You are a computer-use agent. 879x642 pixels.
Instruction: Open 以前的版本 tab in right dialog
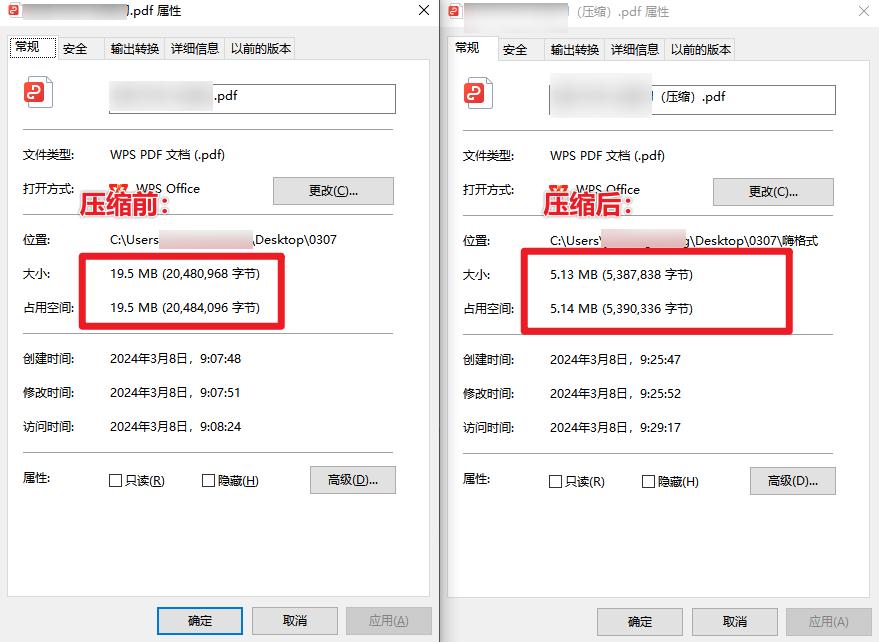tap(701, 50)
